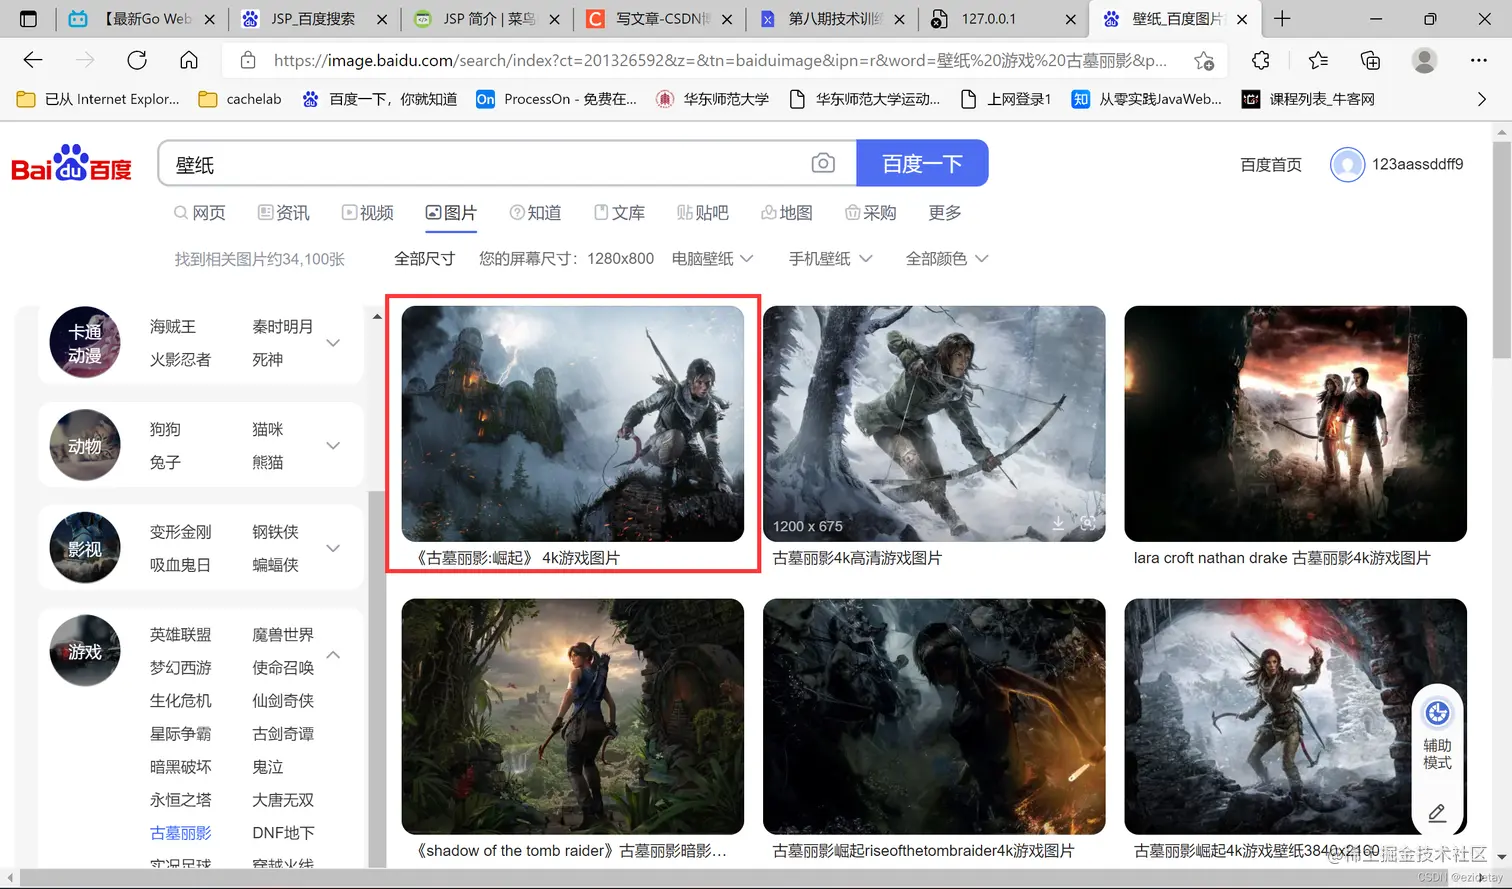The width and height of the screenshot is (1512, 889).
Task: Open the 钢铁侠 category link
Action: (276, 532)
